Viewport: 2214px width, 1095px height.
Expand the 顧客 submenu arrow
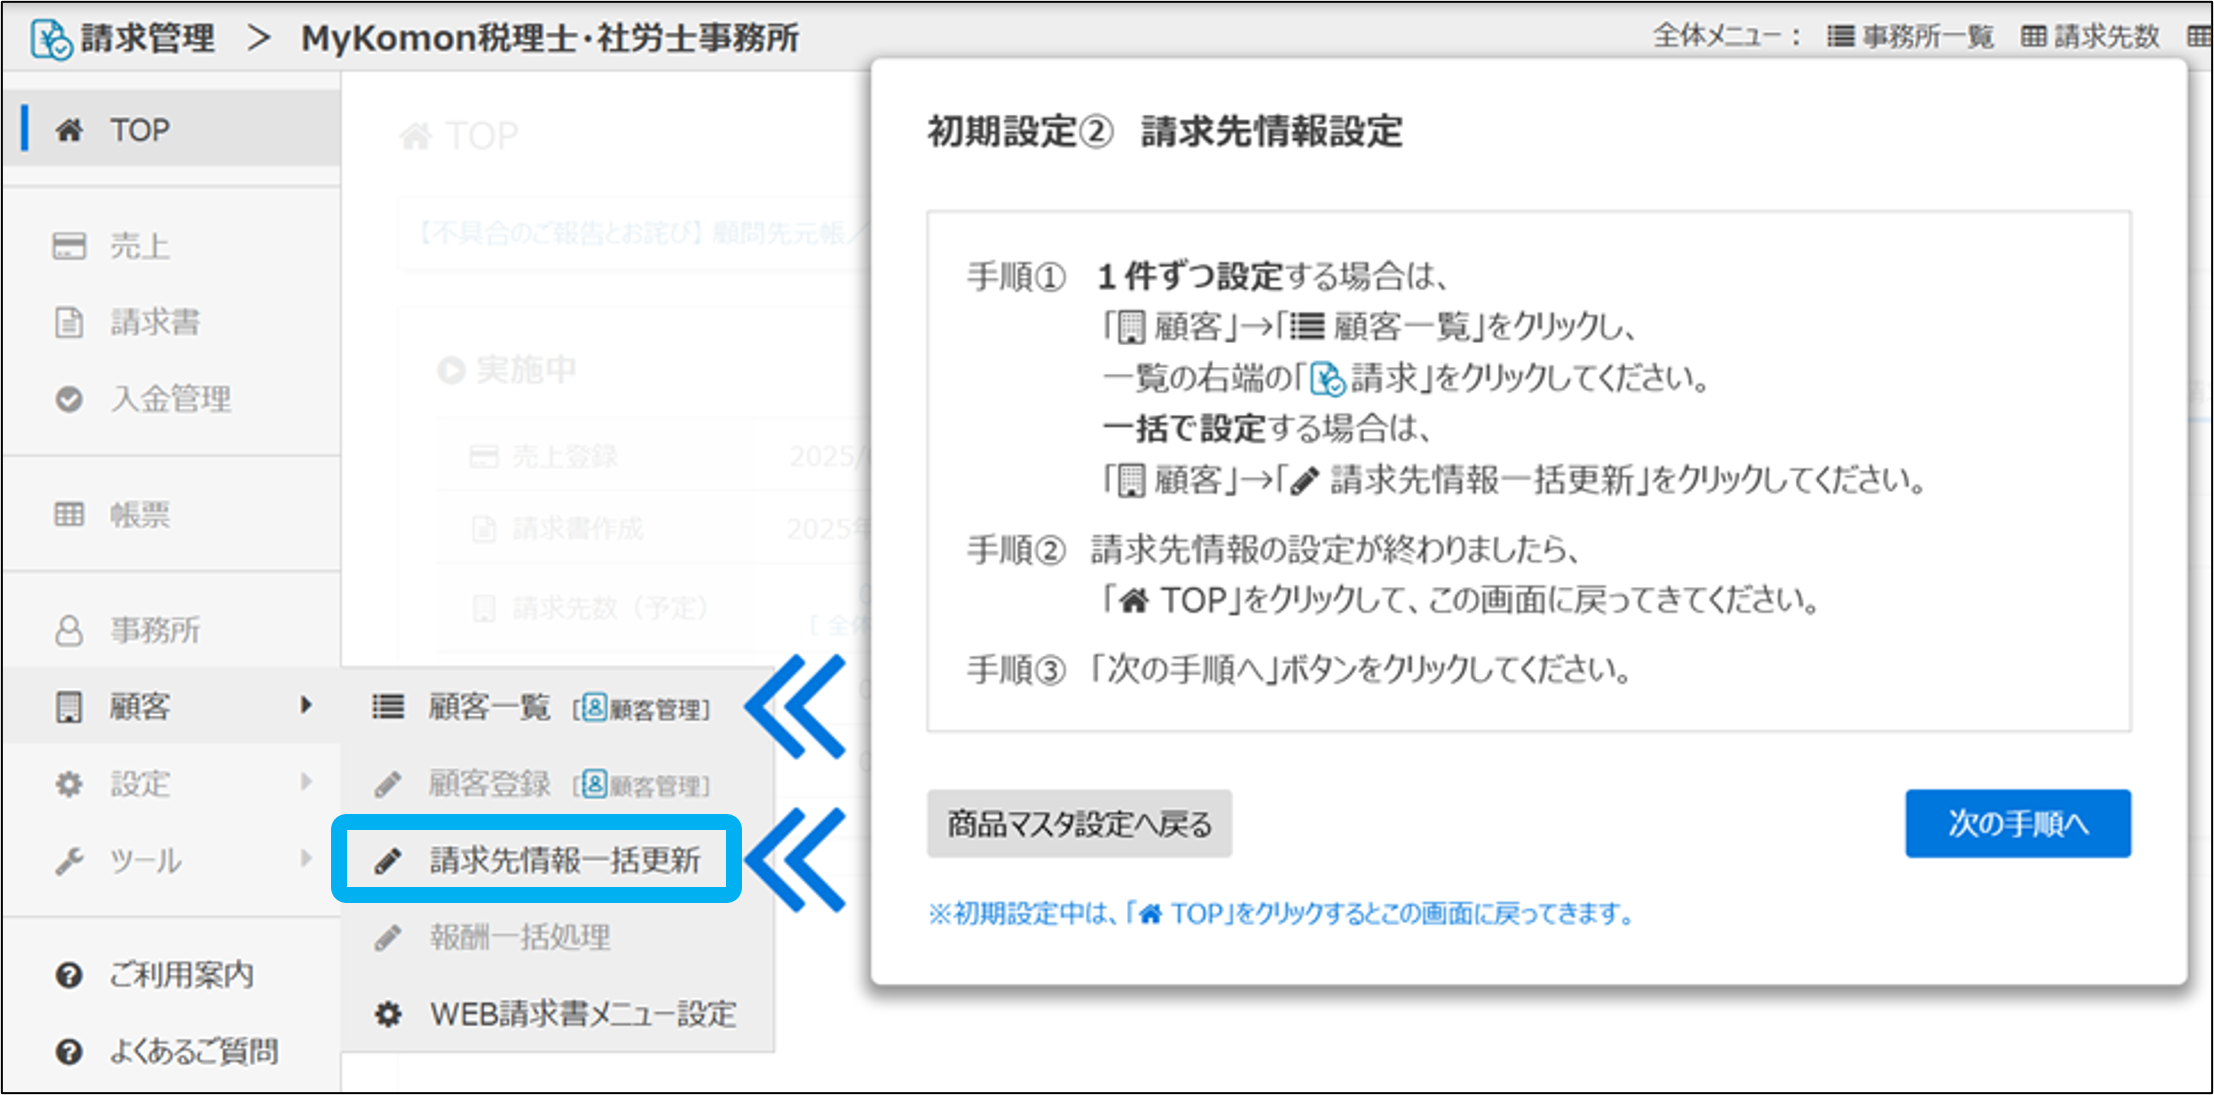point(306,706)
